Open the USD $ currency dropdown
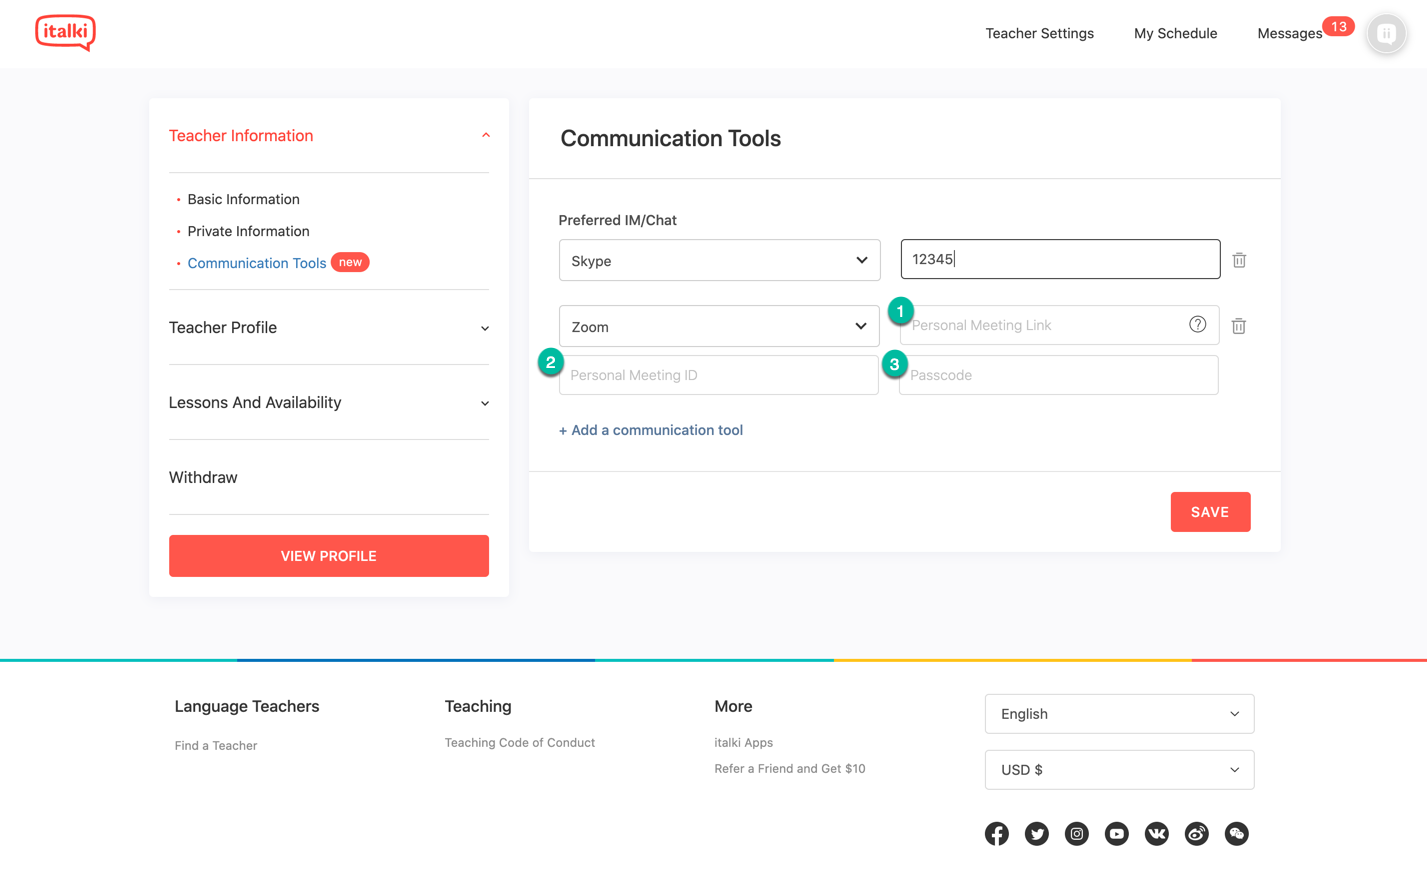1427x870 pixels. tap(1119, 770)
